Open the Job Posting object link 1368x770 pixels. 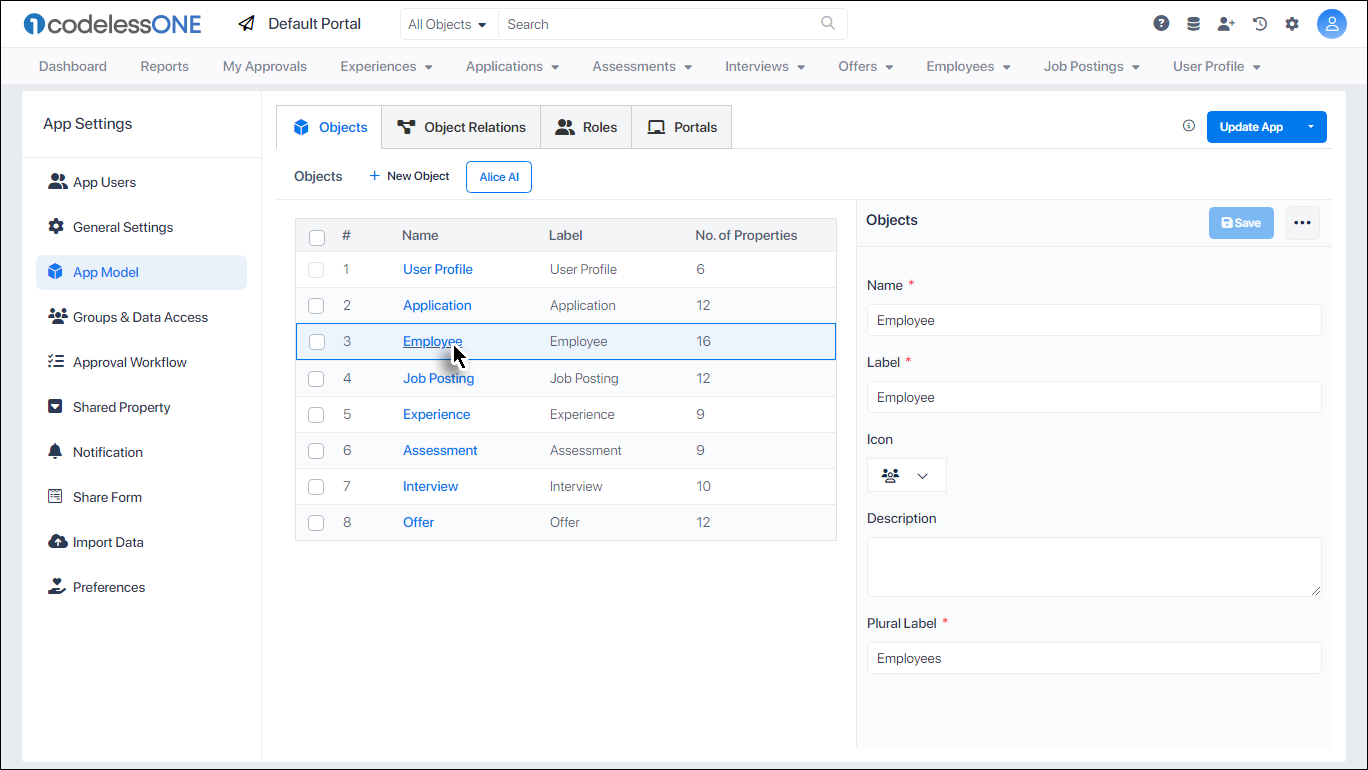click(438, 378)
